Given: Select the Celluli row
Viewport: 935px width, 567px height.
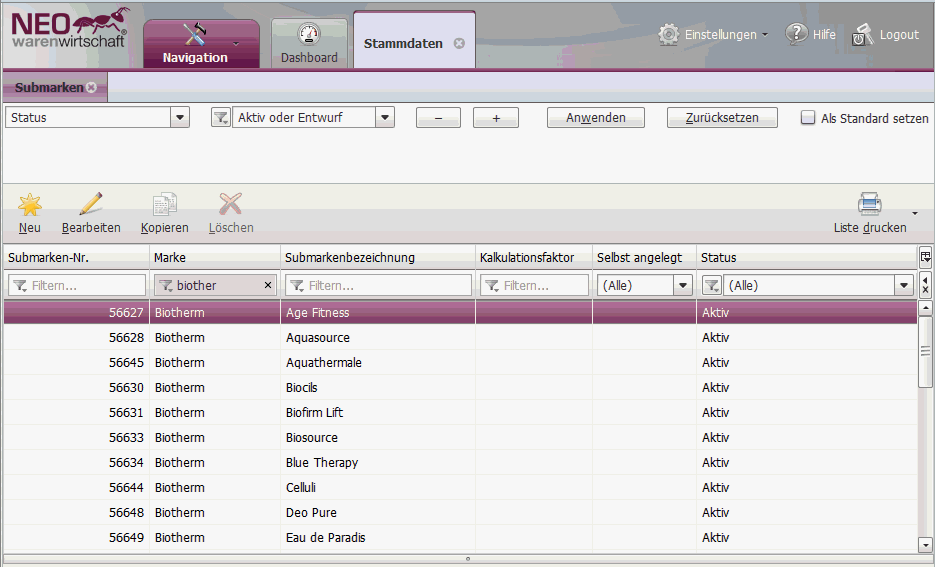Looking at the screenshot, I should [460, 488].
